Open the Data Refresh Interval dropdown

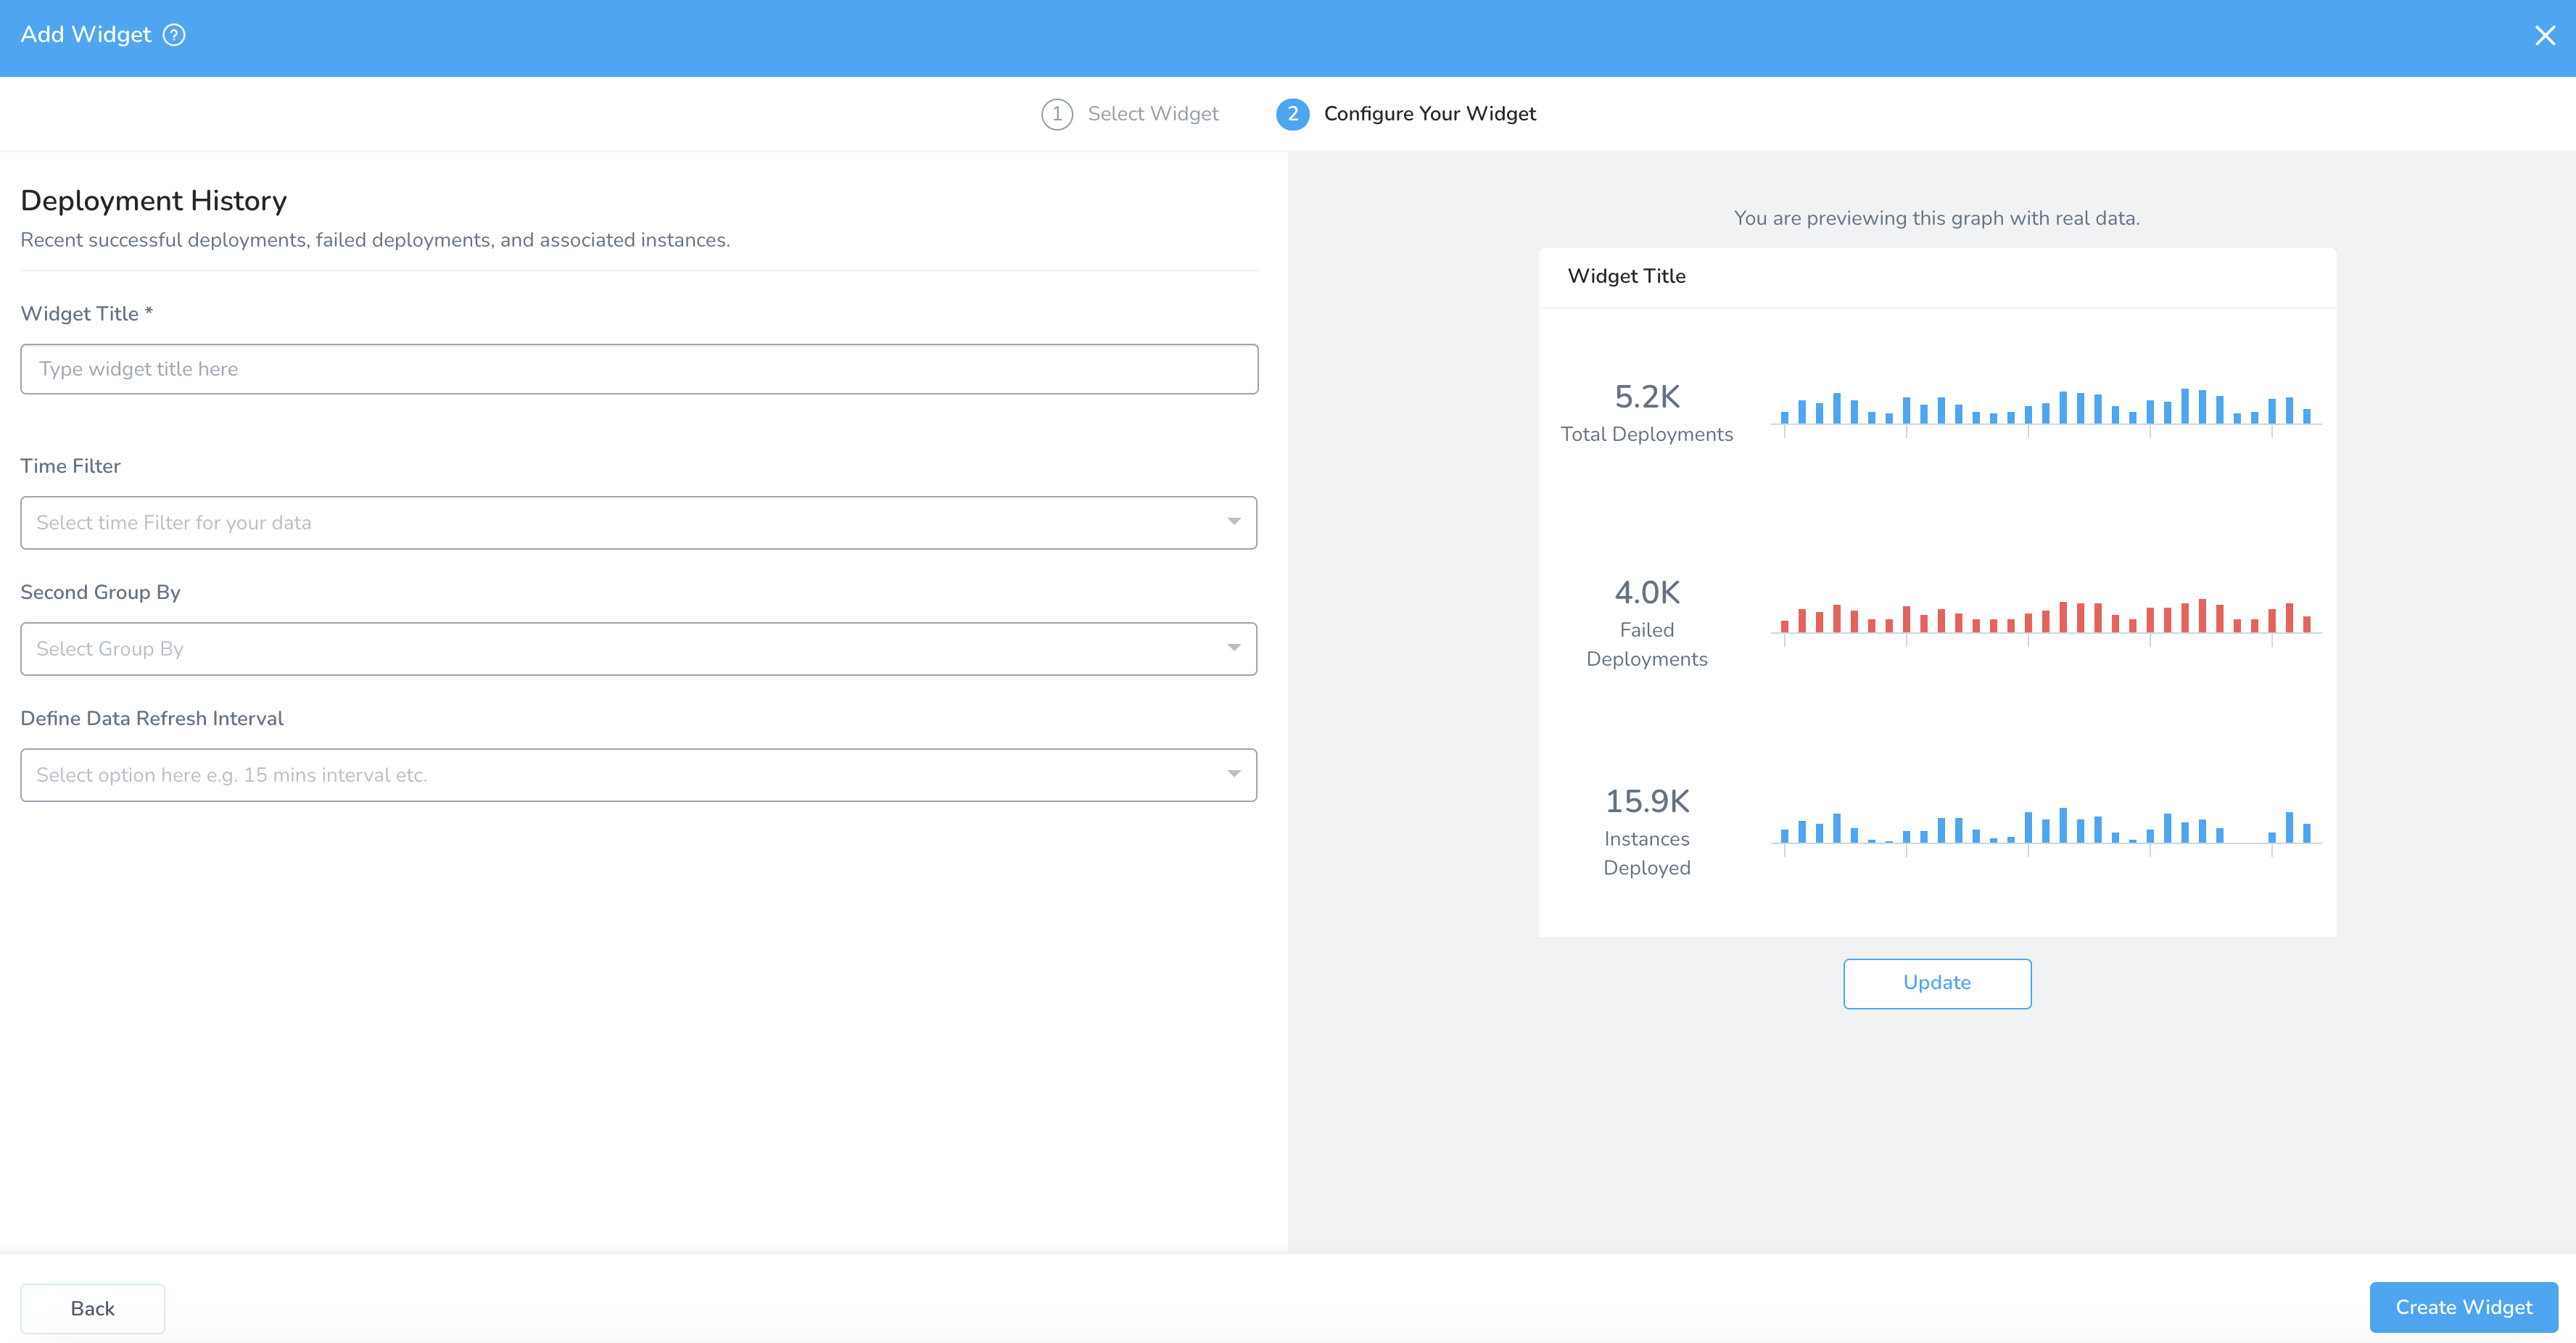(639, 775)
